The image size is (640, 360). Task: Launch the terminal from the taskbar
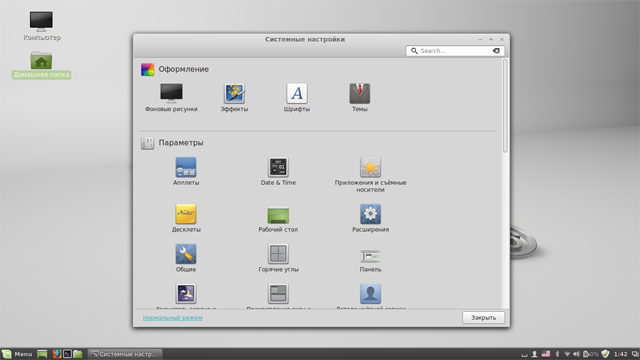pyautogui.click(x=67, y=354)
